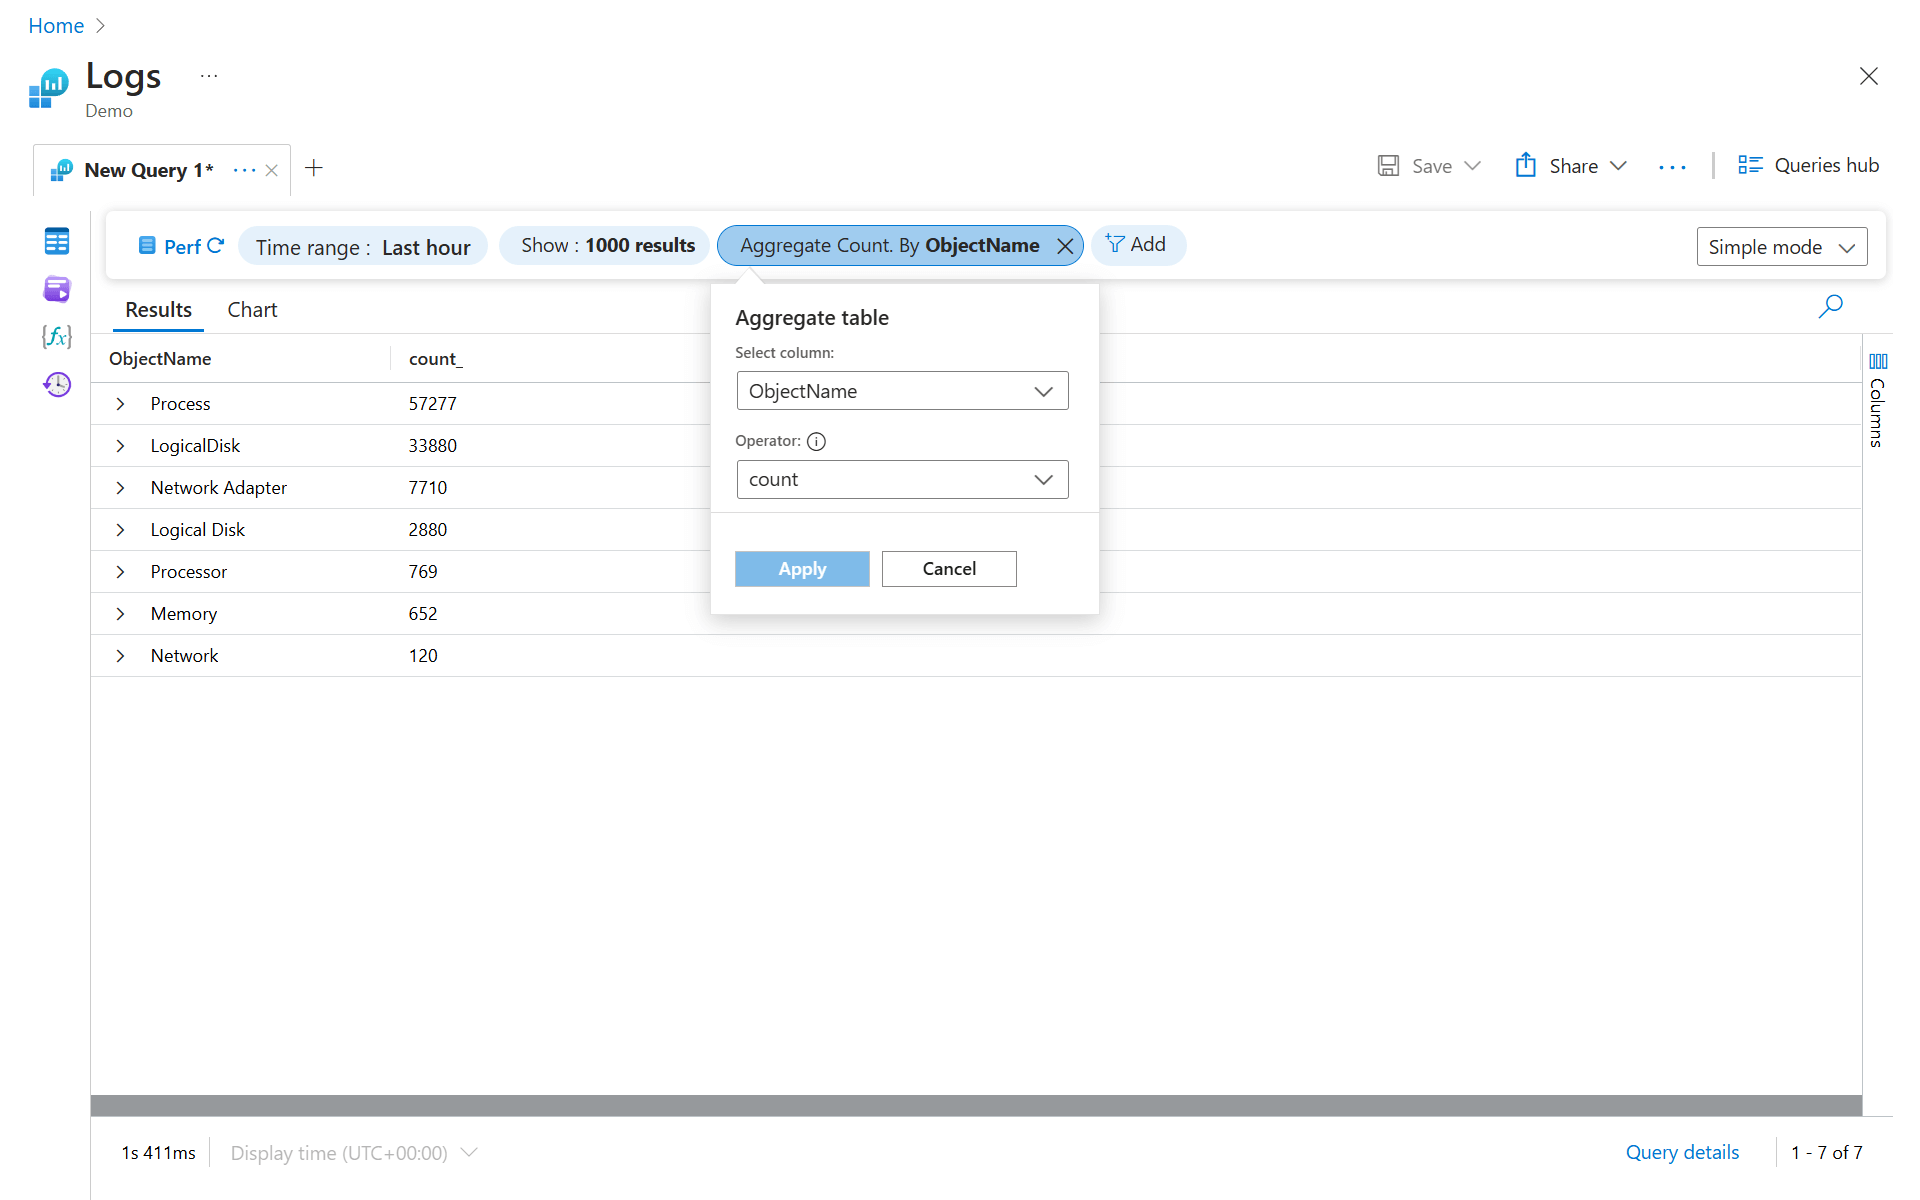Click the Apply button
Screen dimensions: 1920x1200
tap(802, 569)
